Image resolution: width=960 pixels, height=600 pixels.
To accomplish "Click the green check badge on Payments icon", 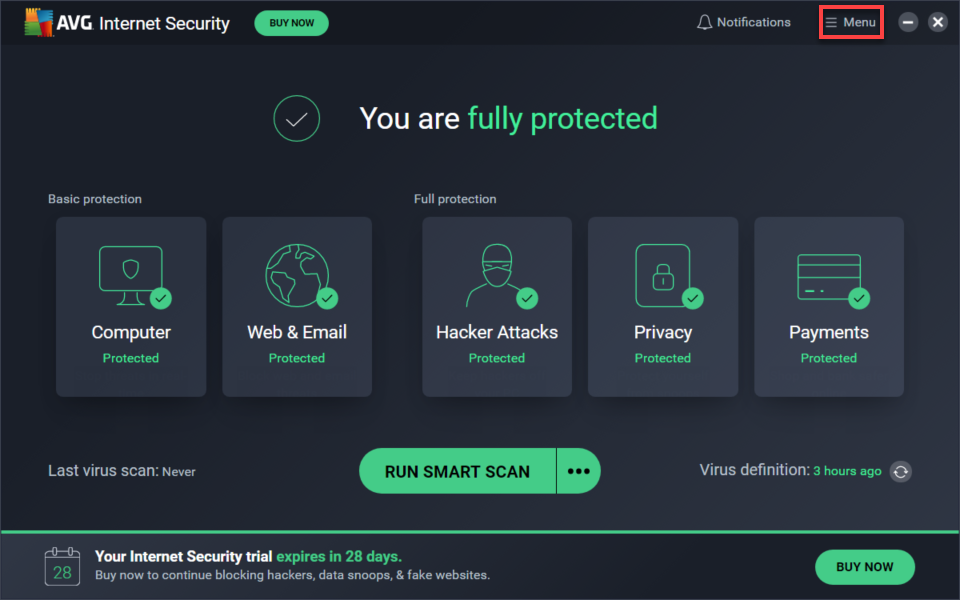I will click(859, 298).
